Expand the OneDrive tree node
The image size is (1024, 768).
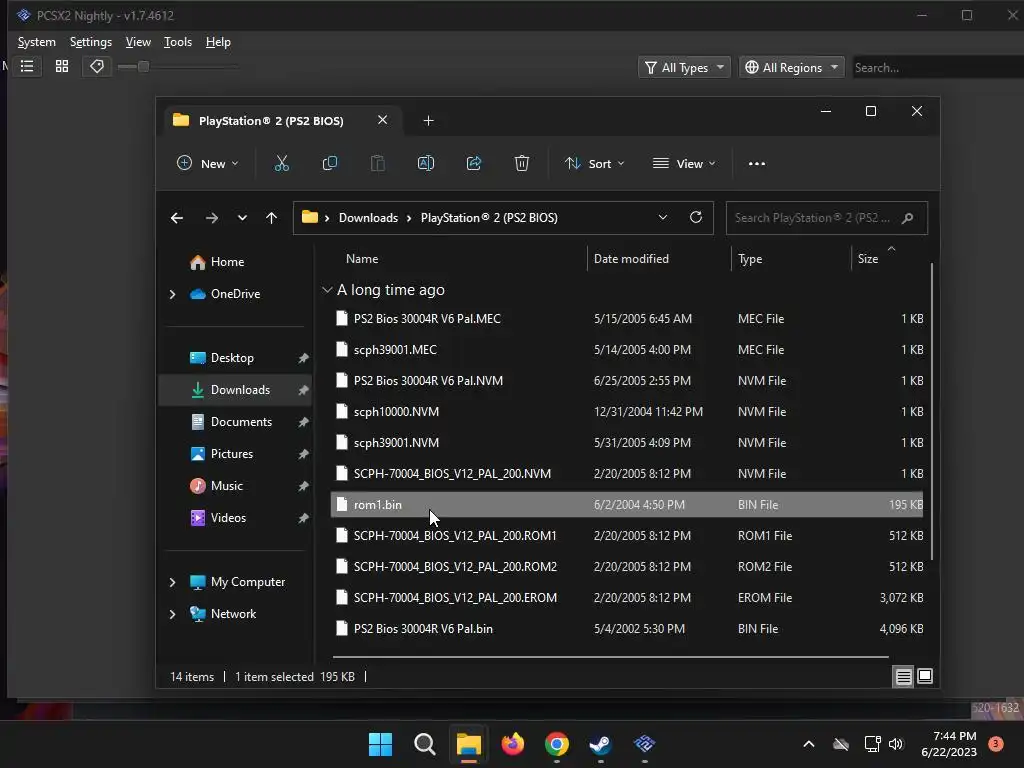pyautogui.click(x=172, y=295)
